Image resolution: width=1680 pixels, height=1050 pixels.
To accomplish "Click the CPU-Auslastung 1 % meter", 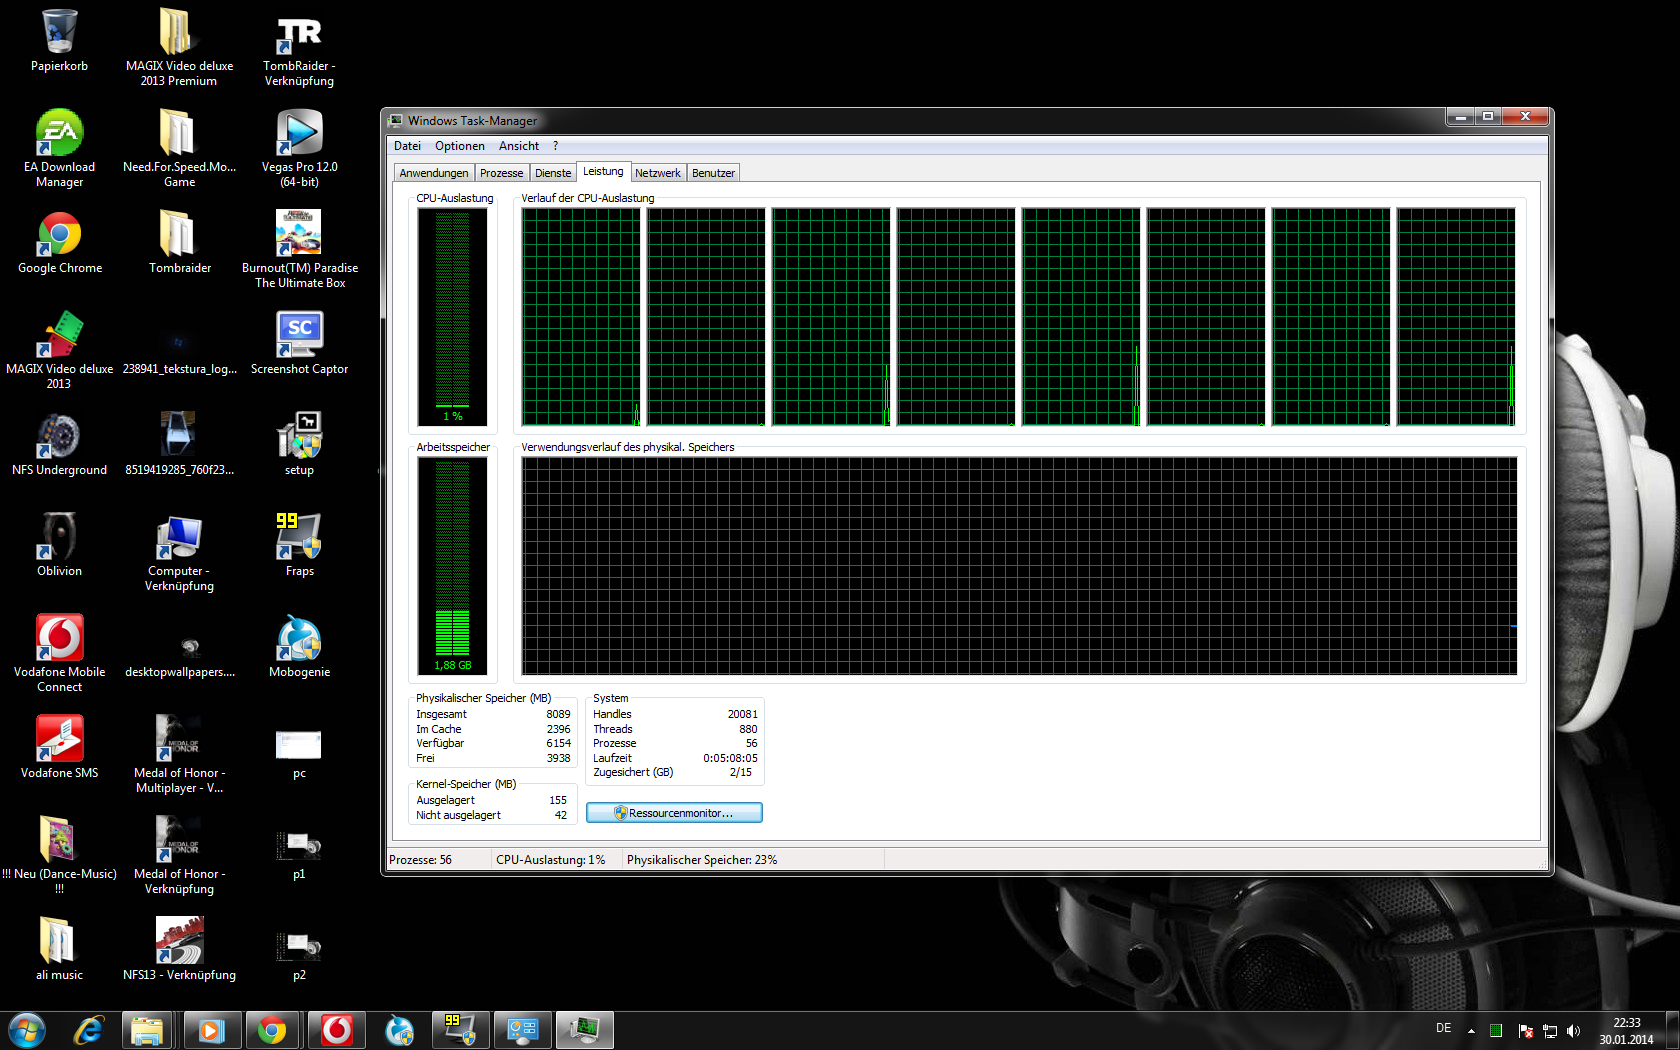I will [x=452, y=317].
